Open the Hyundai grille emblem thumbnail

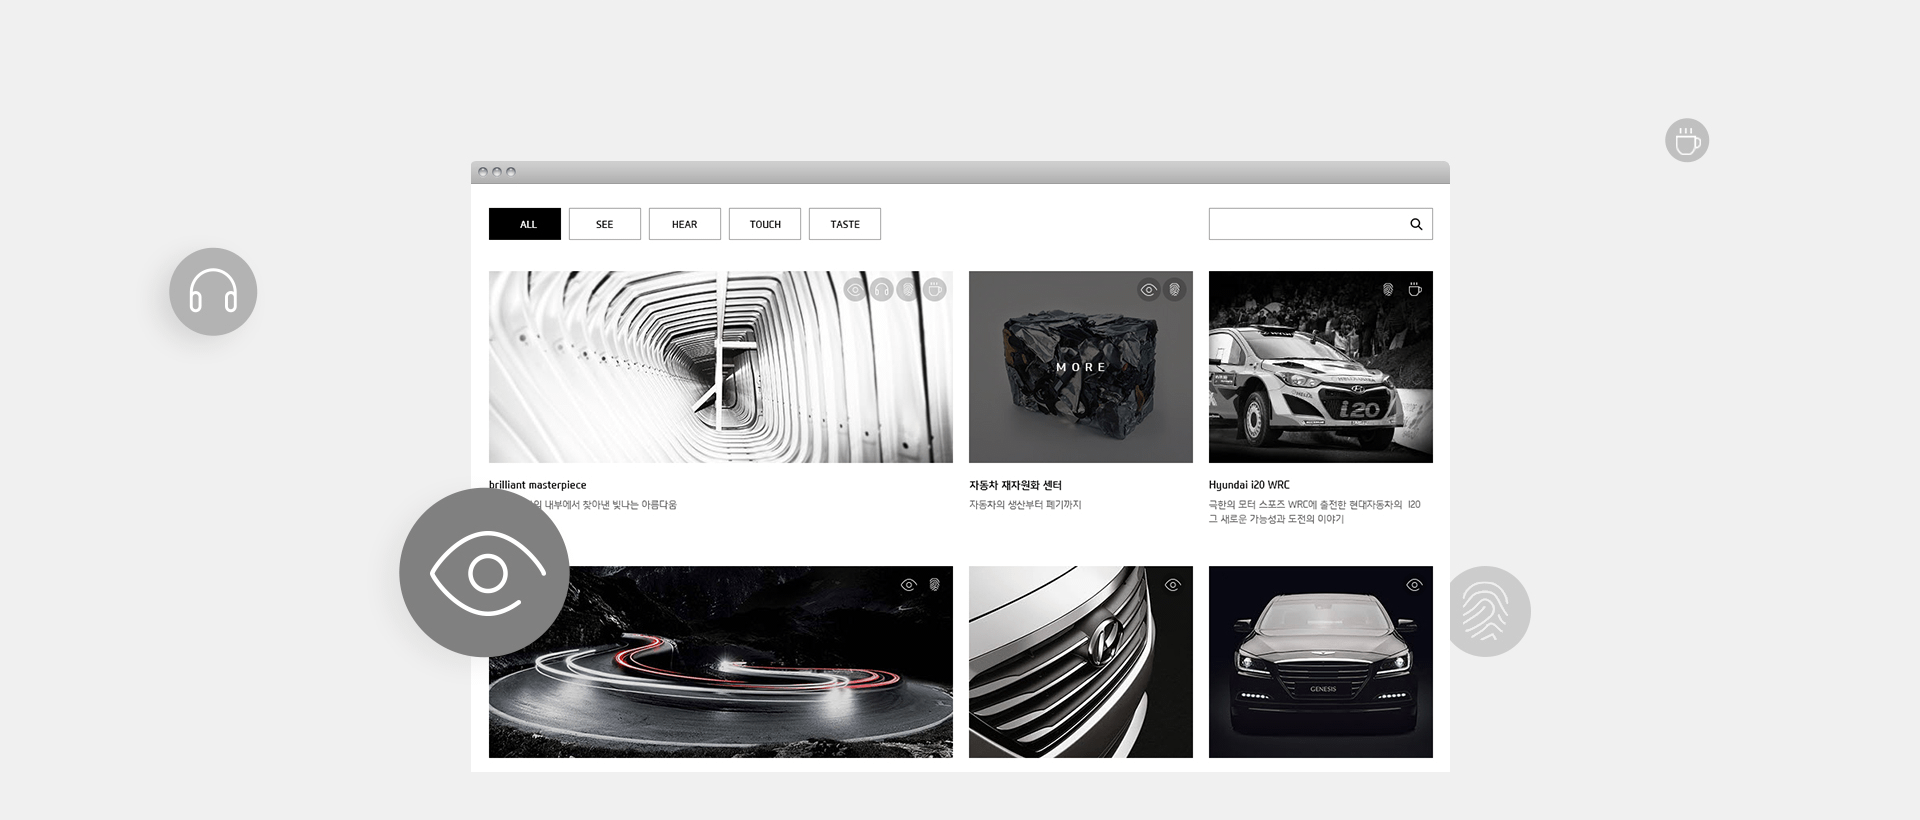1080,662
